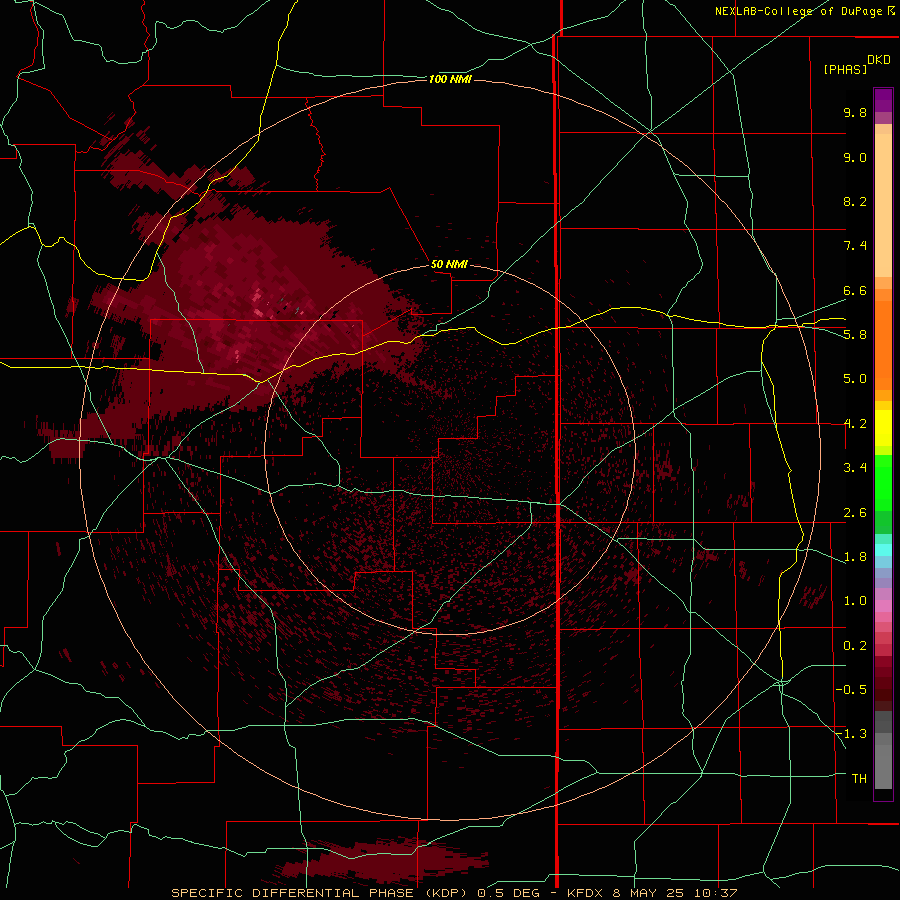This screenshot has height=900, width=900.
Task: Pick the cyan legend band
Action: [x=883, y=549]
